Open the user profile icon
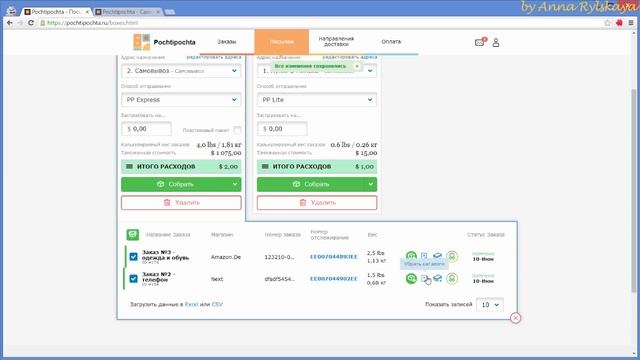This screenshot has height=360, width=640. (x=496, y=42)
